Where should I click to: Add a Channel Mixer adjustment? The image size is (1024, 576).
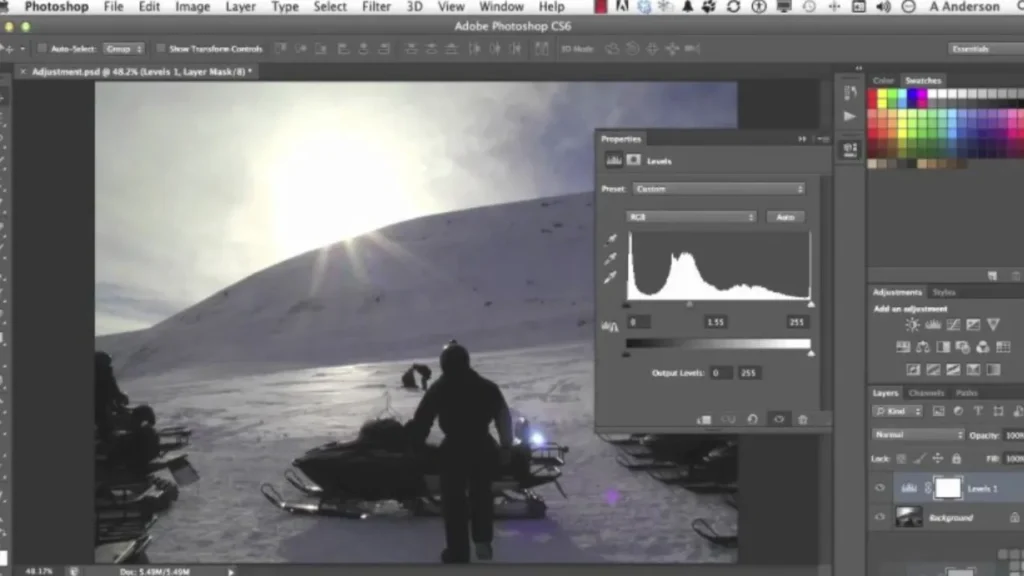[x=983, y=347]
